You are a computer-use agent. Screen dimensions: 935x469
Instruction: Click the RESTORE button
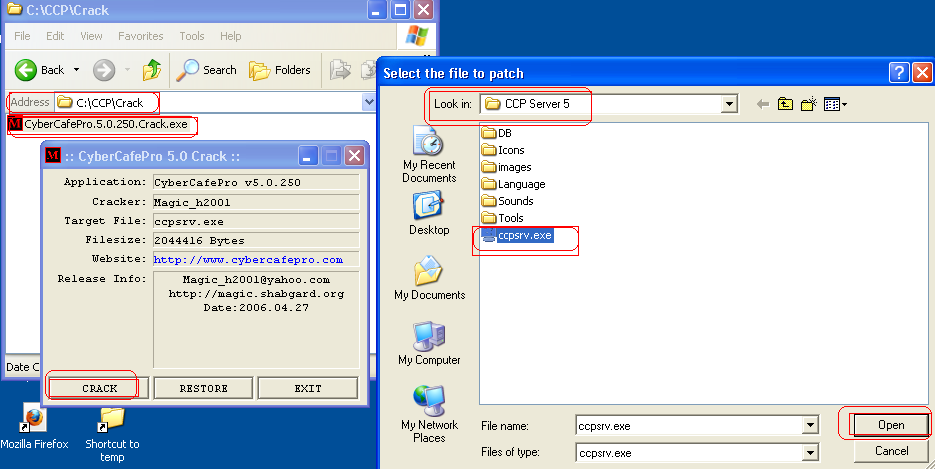click(x=203, y=388)
